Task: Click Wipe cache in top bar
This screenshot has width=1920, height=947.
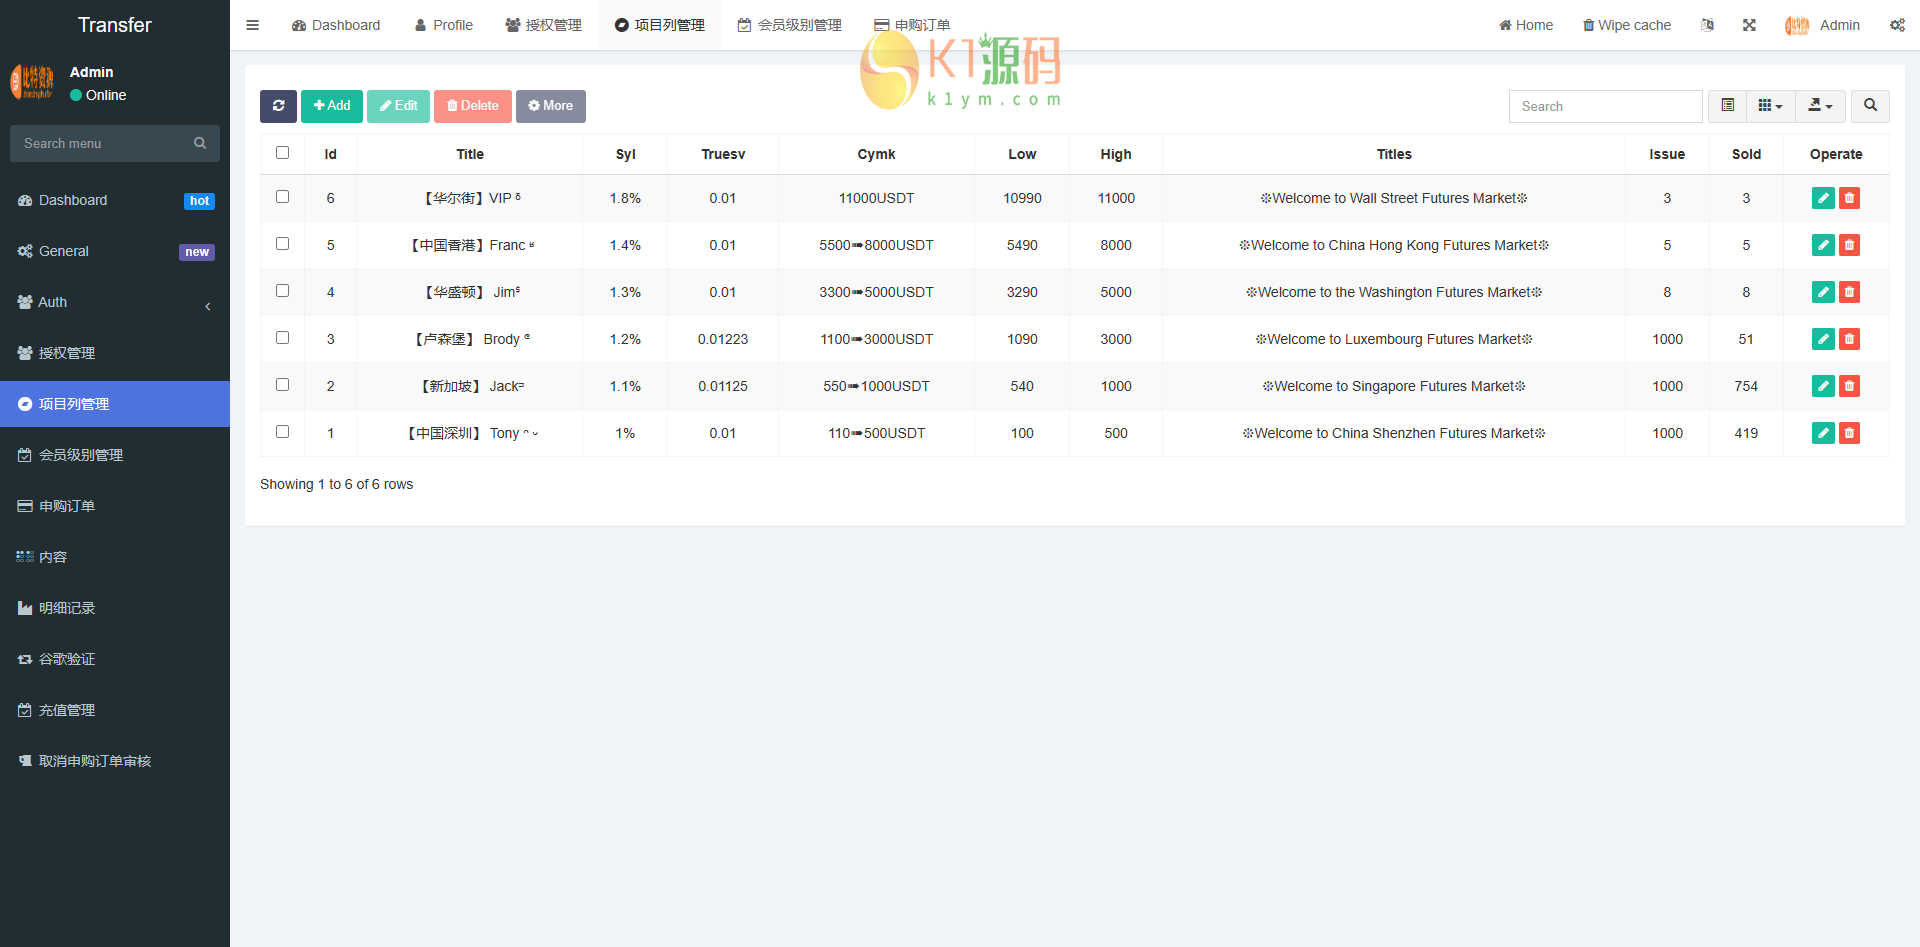Action: pyautogui.click(x=1626, y=25)
